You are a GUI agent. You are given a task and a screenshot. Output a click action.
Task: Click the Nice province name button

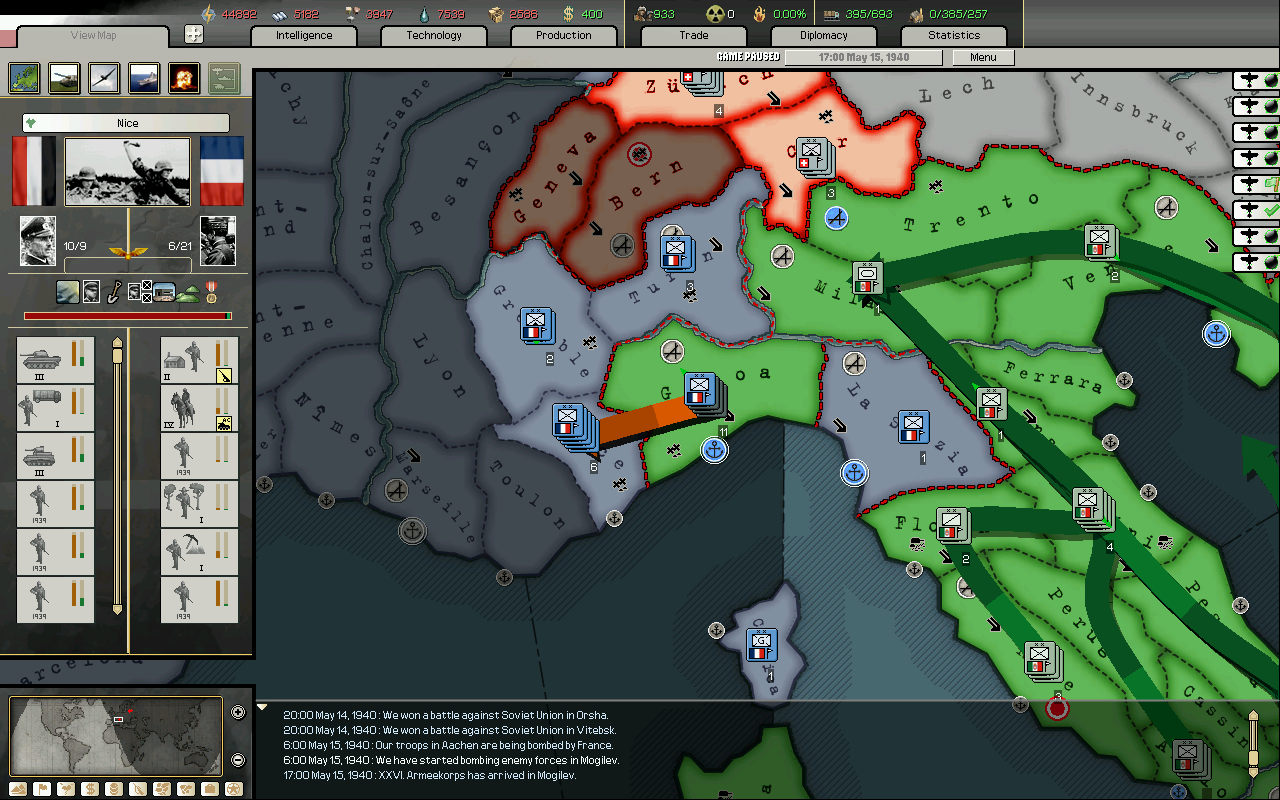126,123
